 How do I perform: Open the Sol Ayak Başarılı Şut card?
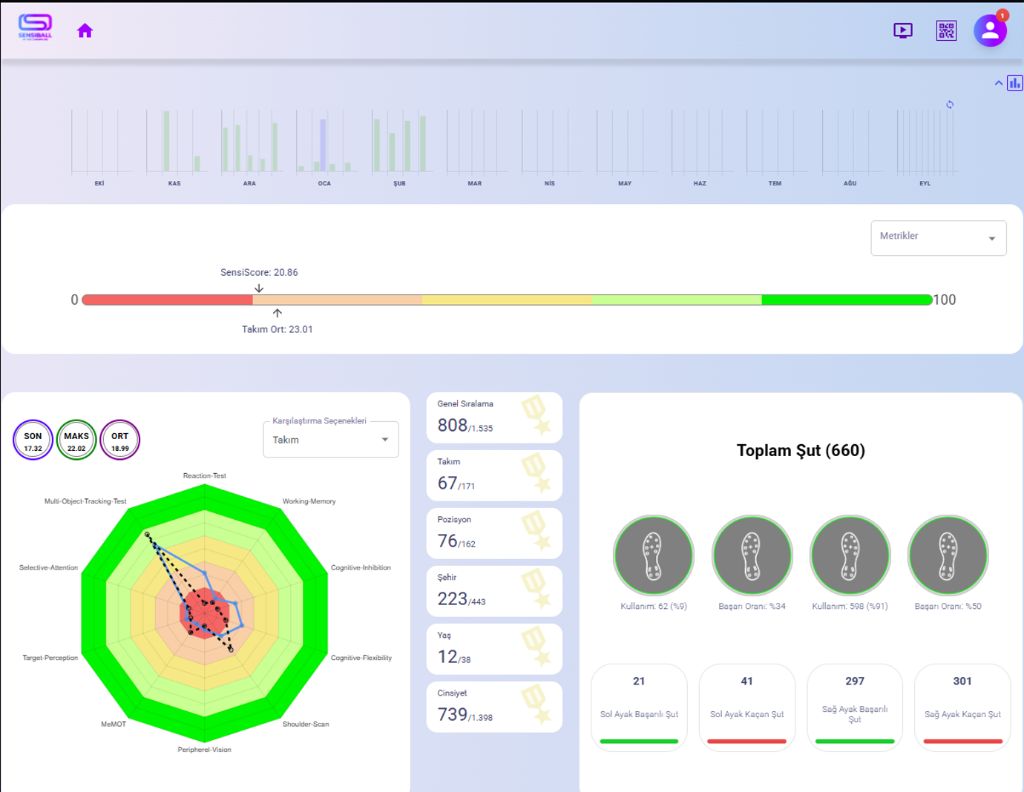639,706
